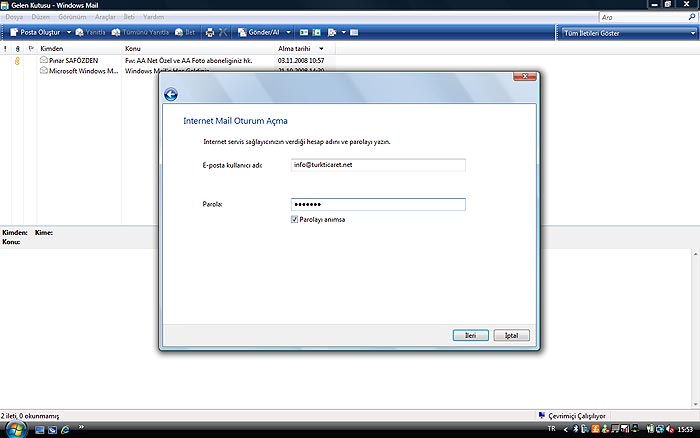
Task: Click the TR language indicator
Action: (x=552, y=429)
